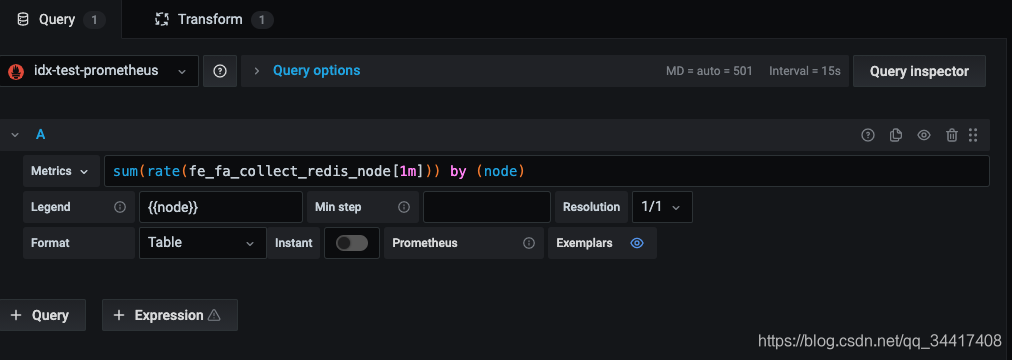Open the Resolution 1/1 dropdown
Viewport: 1012px width, 360px height.
pyautogui.click(x=662, y=207)
